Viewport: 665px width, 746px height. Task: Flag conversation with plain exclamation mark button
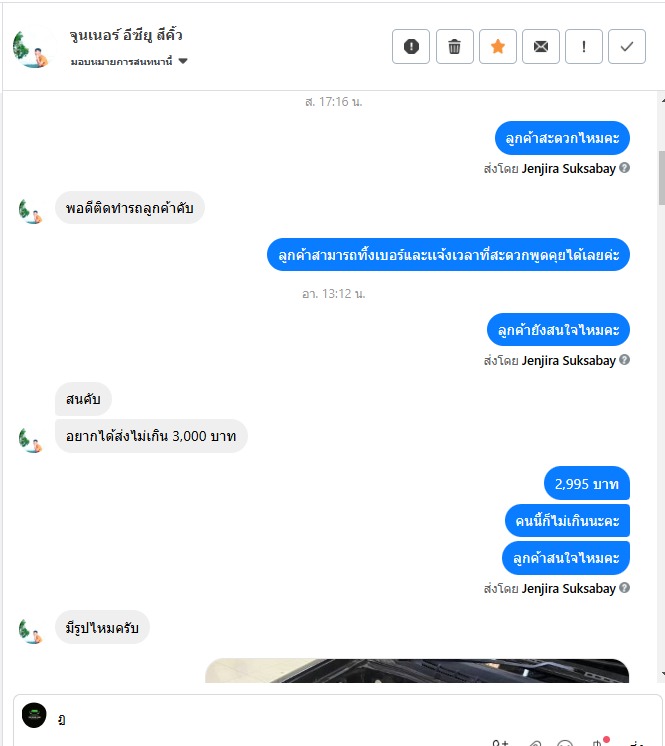(x=584, y=47)
